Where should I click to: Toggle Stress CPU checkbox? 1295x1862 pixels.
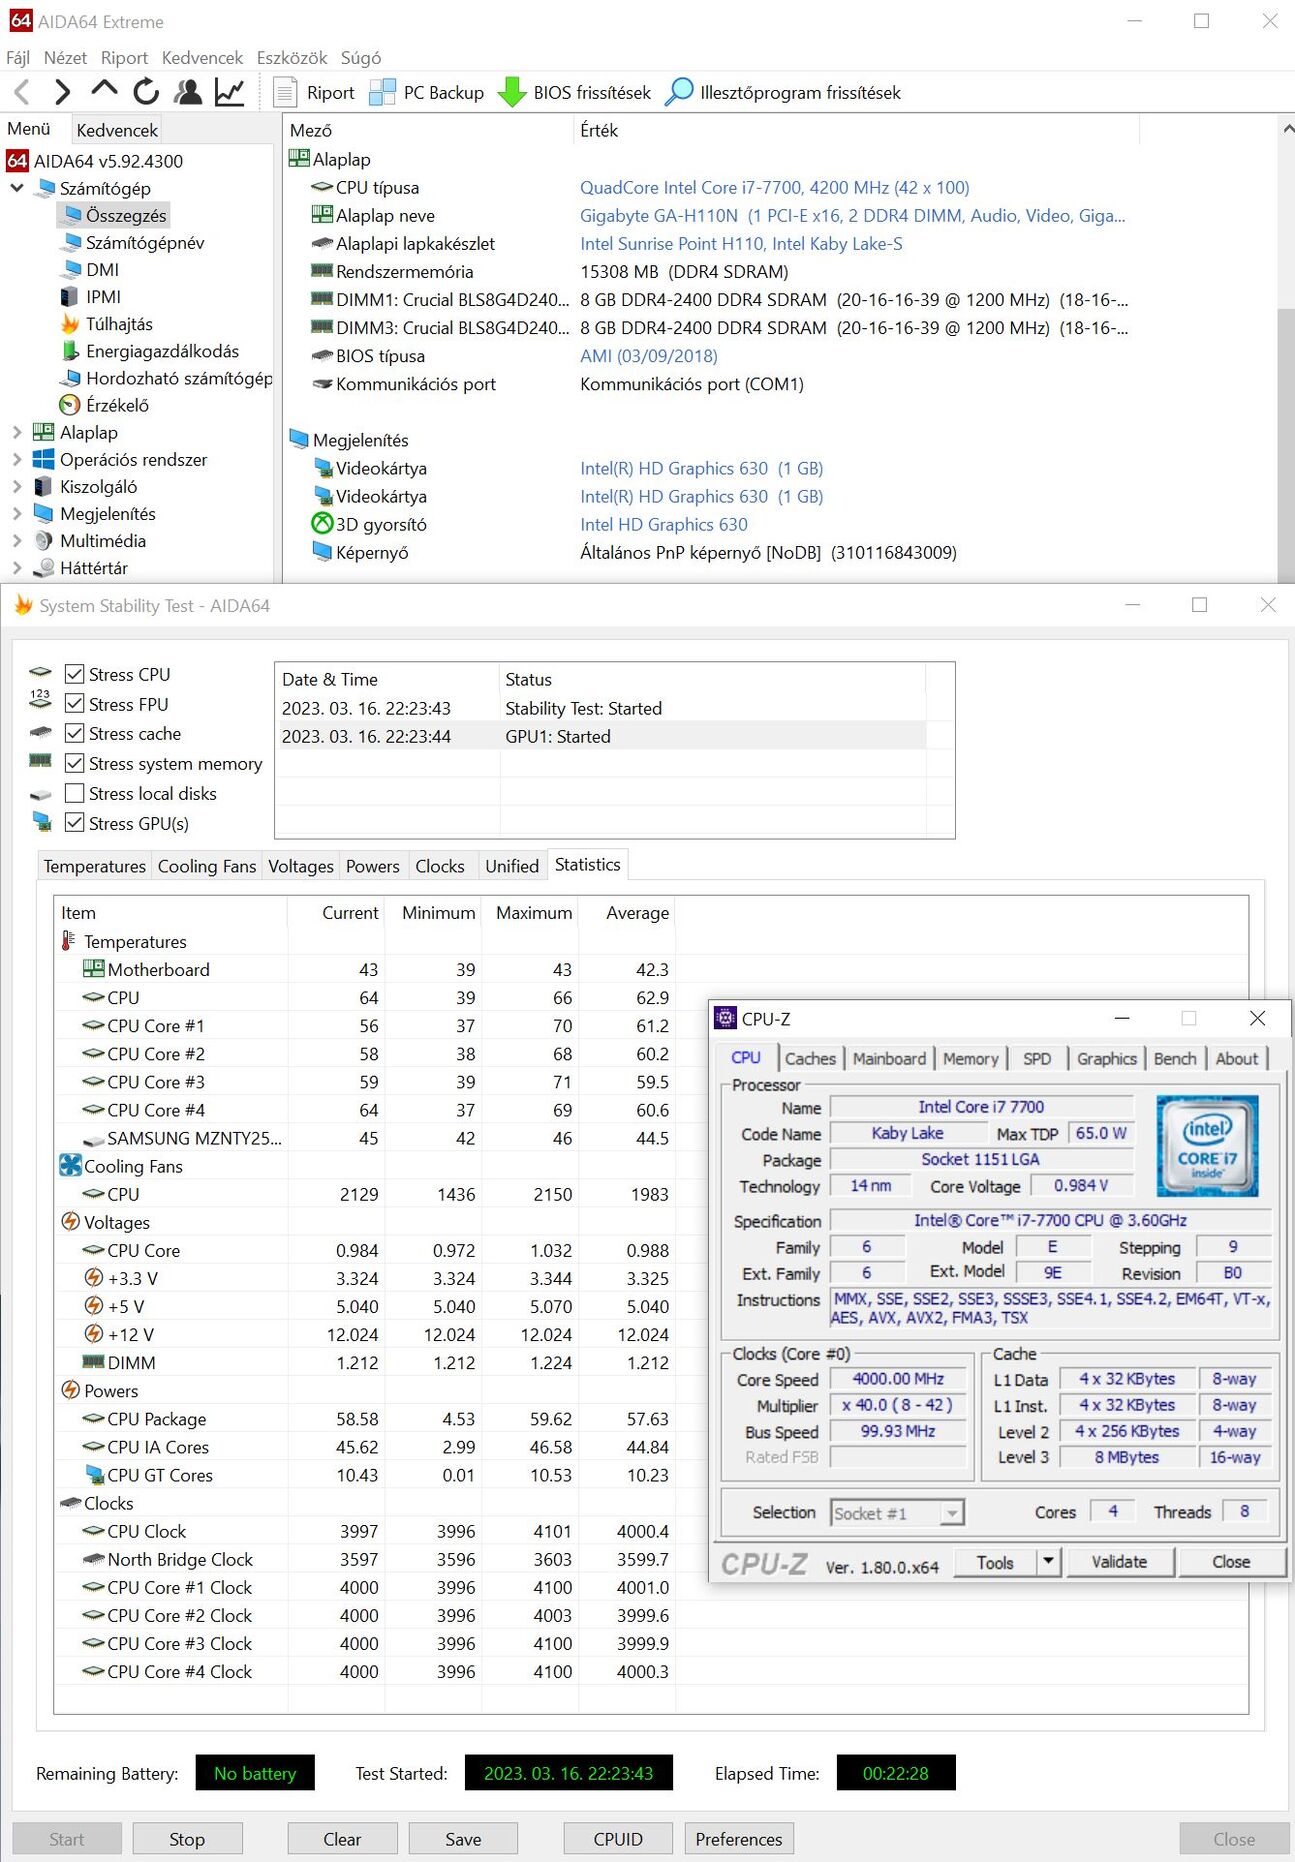[74, 674]
